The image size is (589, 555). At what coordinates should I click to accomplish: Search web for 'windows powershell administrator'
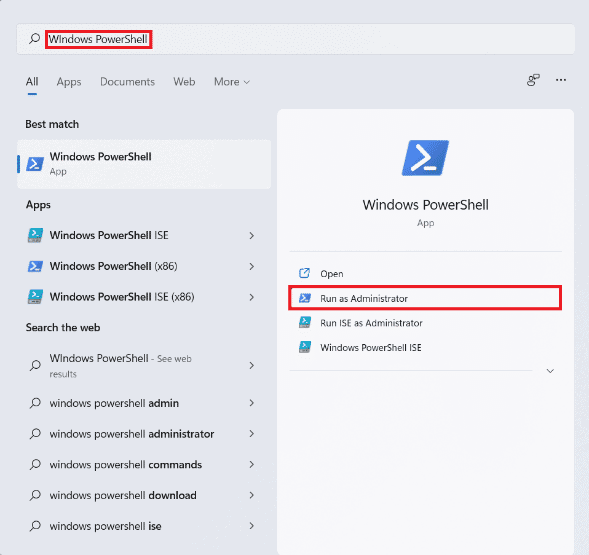click(132, 434)
